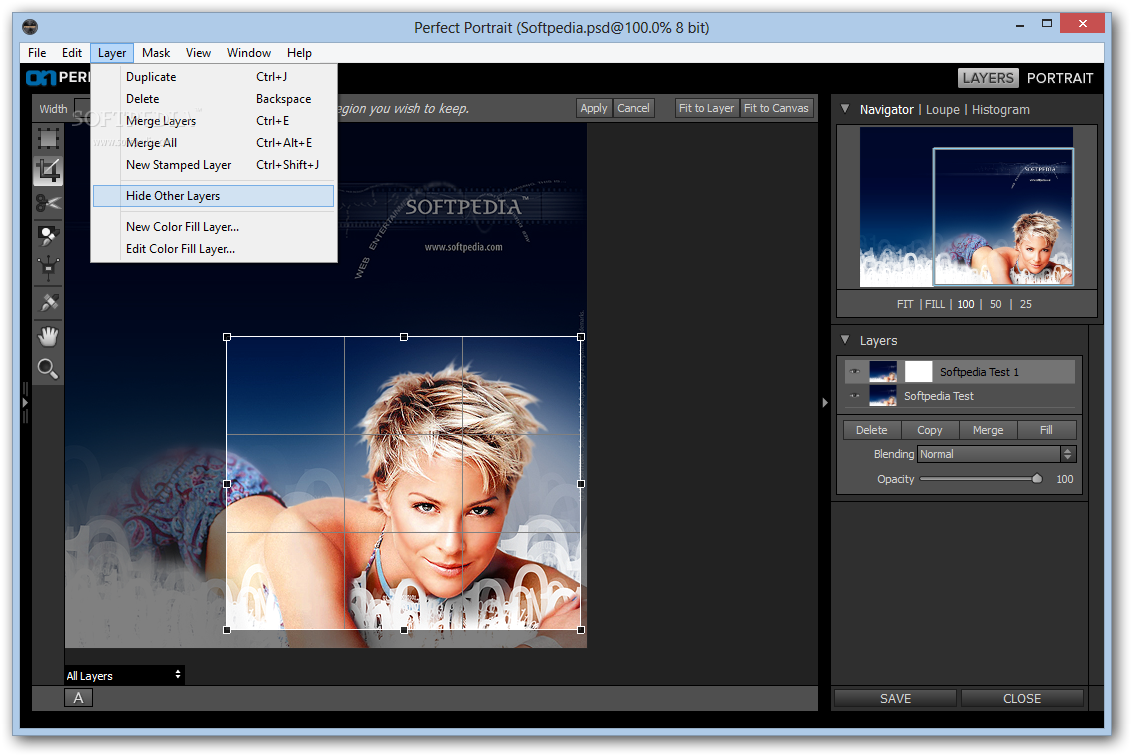Click the Merge layer button
The height and width of the screenshot is (756, 1132).
click(x=988, y=430)
